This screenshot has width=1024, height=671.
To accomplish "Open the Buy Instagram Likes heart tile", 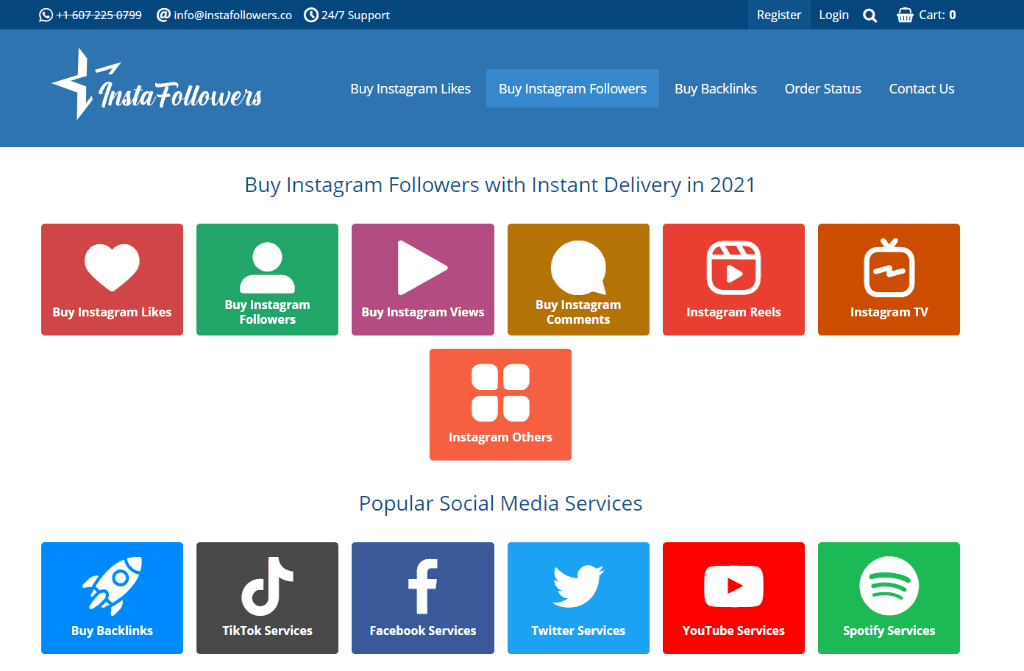I will [112, 280].
